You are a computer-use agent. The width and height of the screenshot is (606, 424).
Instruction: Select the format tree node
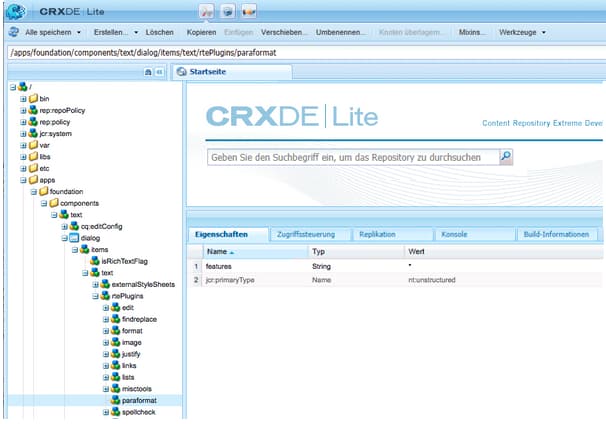pos(132,331)
